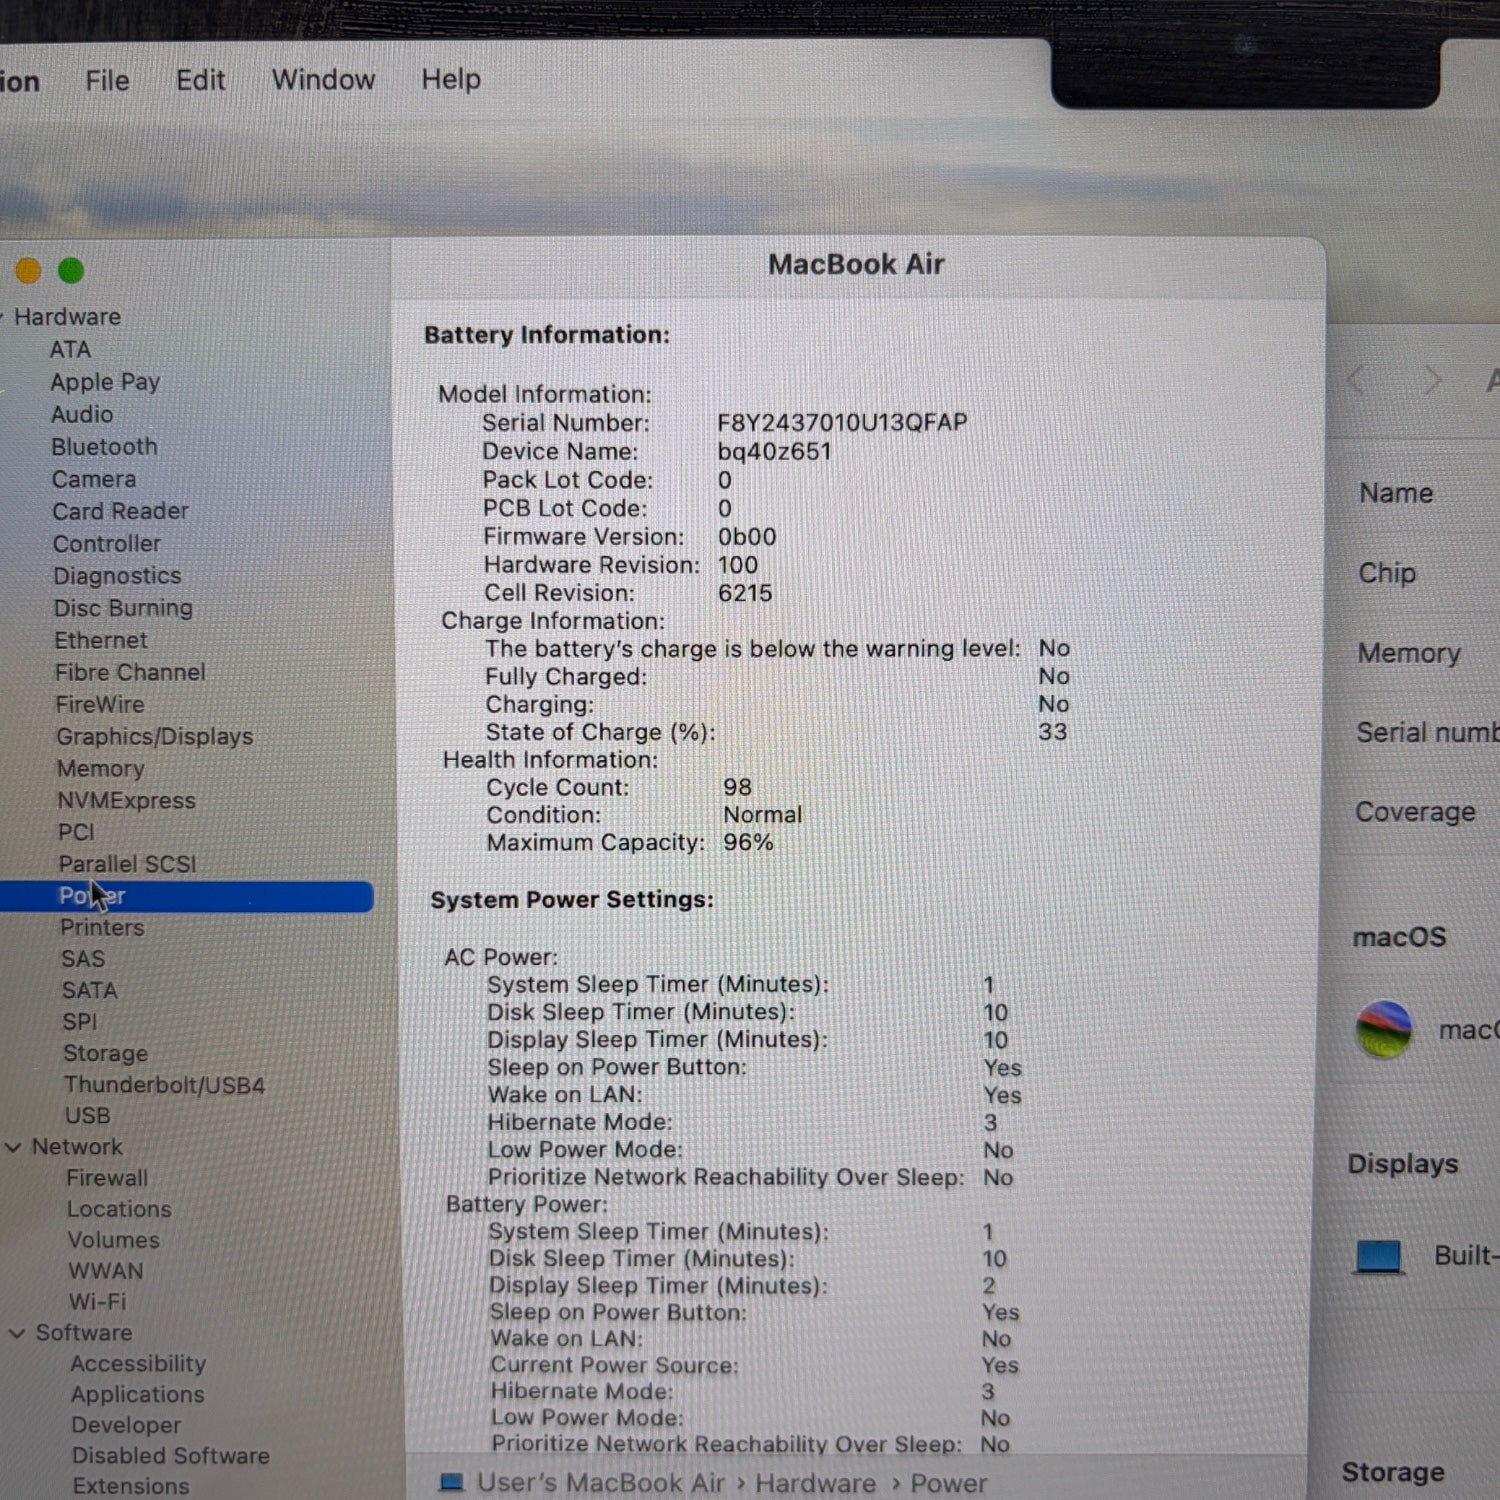Select Apple Pay in the sidebar
This screenshot has width=1500, height=1500.
point(105,382)
